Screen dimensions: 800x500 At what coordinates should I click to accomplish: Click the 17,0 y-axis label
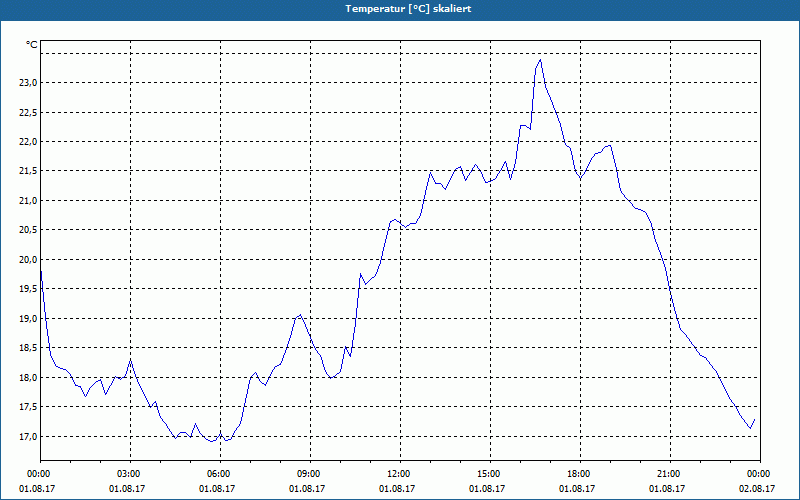click(28, 436)
